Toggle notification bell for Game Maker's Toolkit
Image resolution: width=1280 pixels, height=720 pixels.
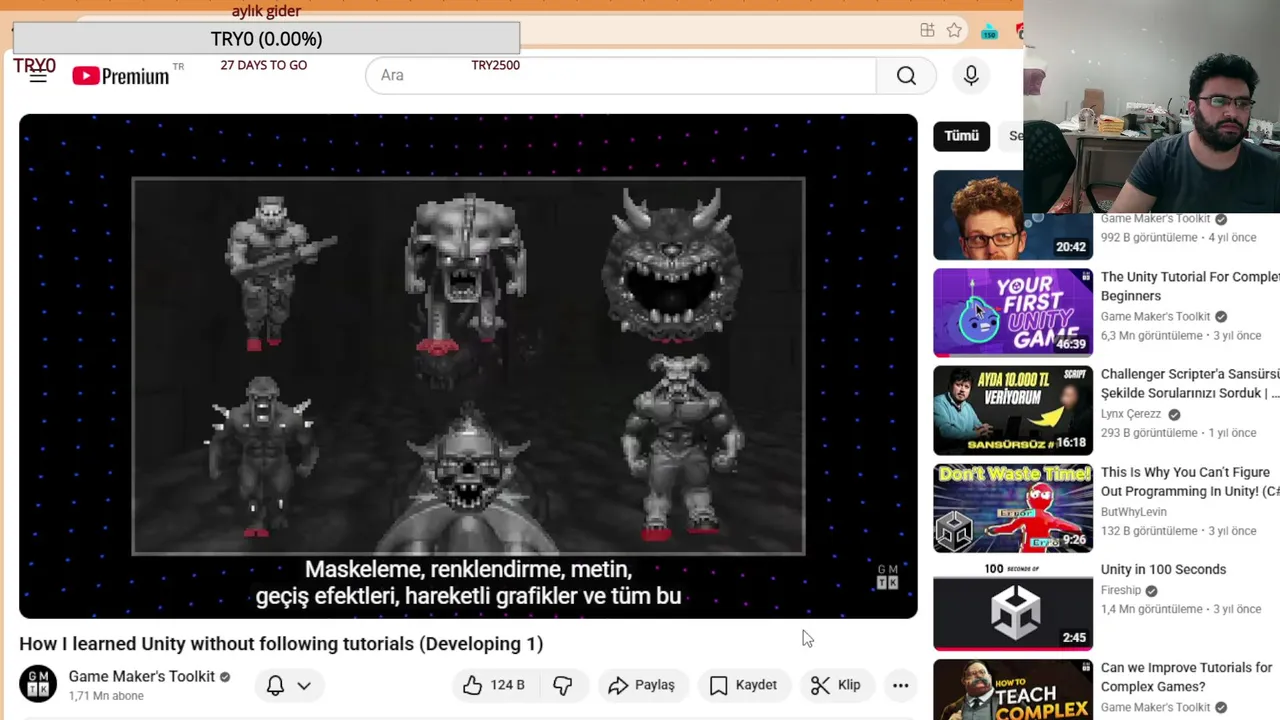pos(275,685)
